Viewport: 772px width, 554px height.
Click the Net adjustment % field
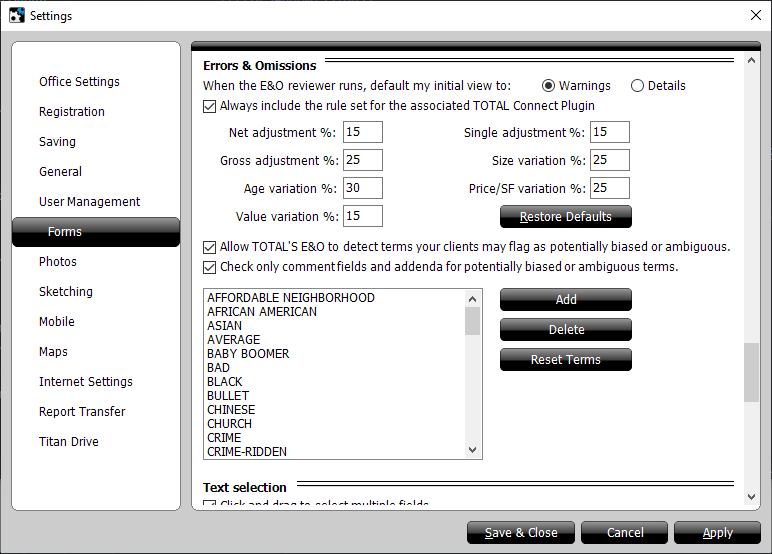362,132
